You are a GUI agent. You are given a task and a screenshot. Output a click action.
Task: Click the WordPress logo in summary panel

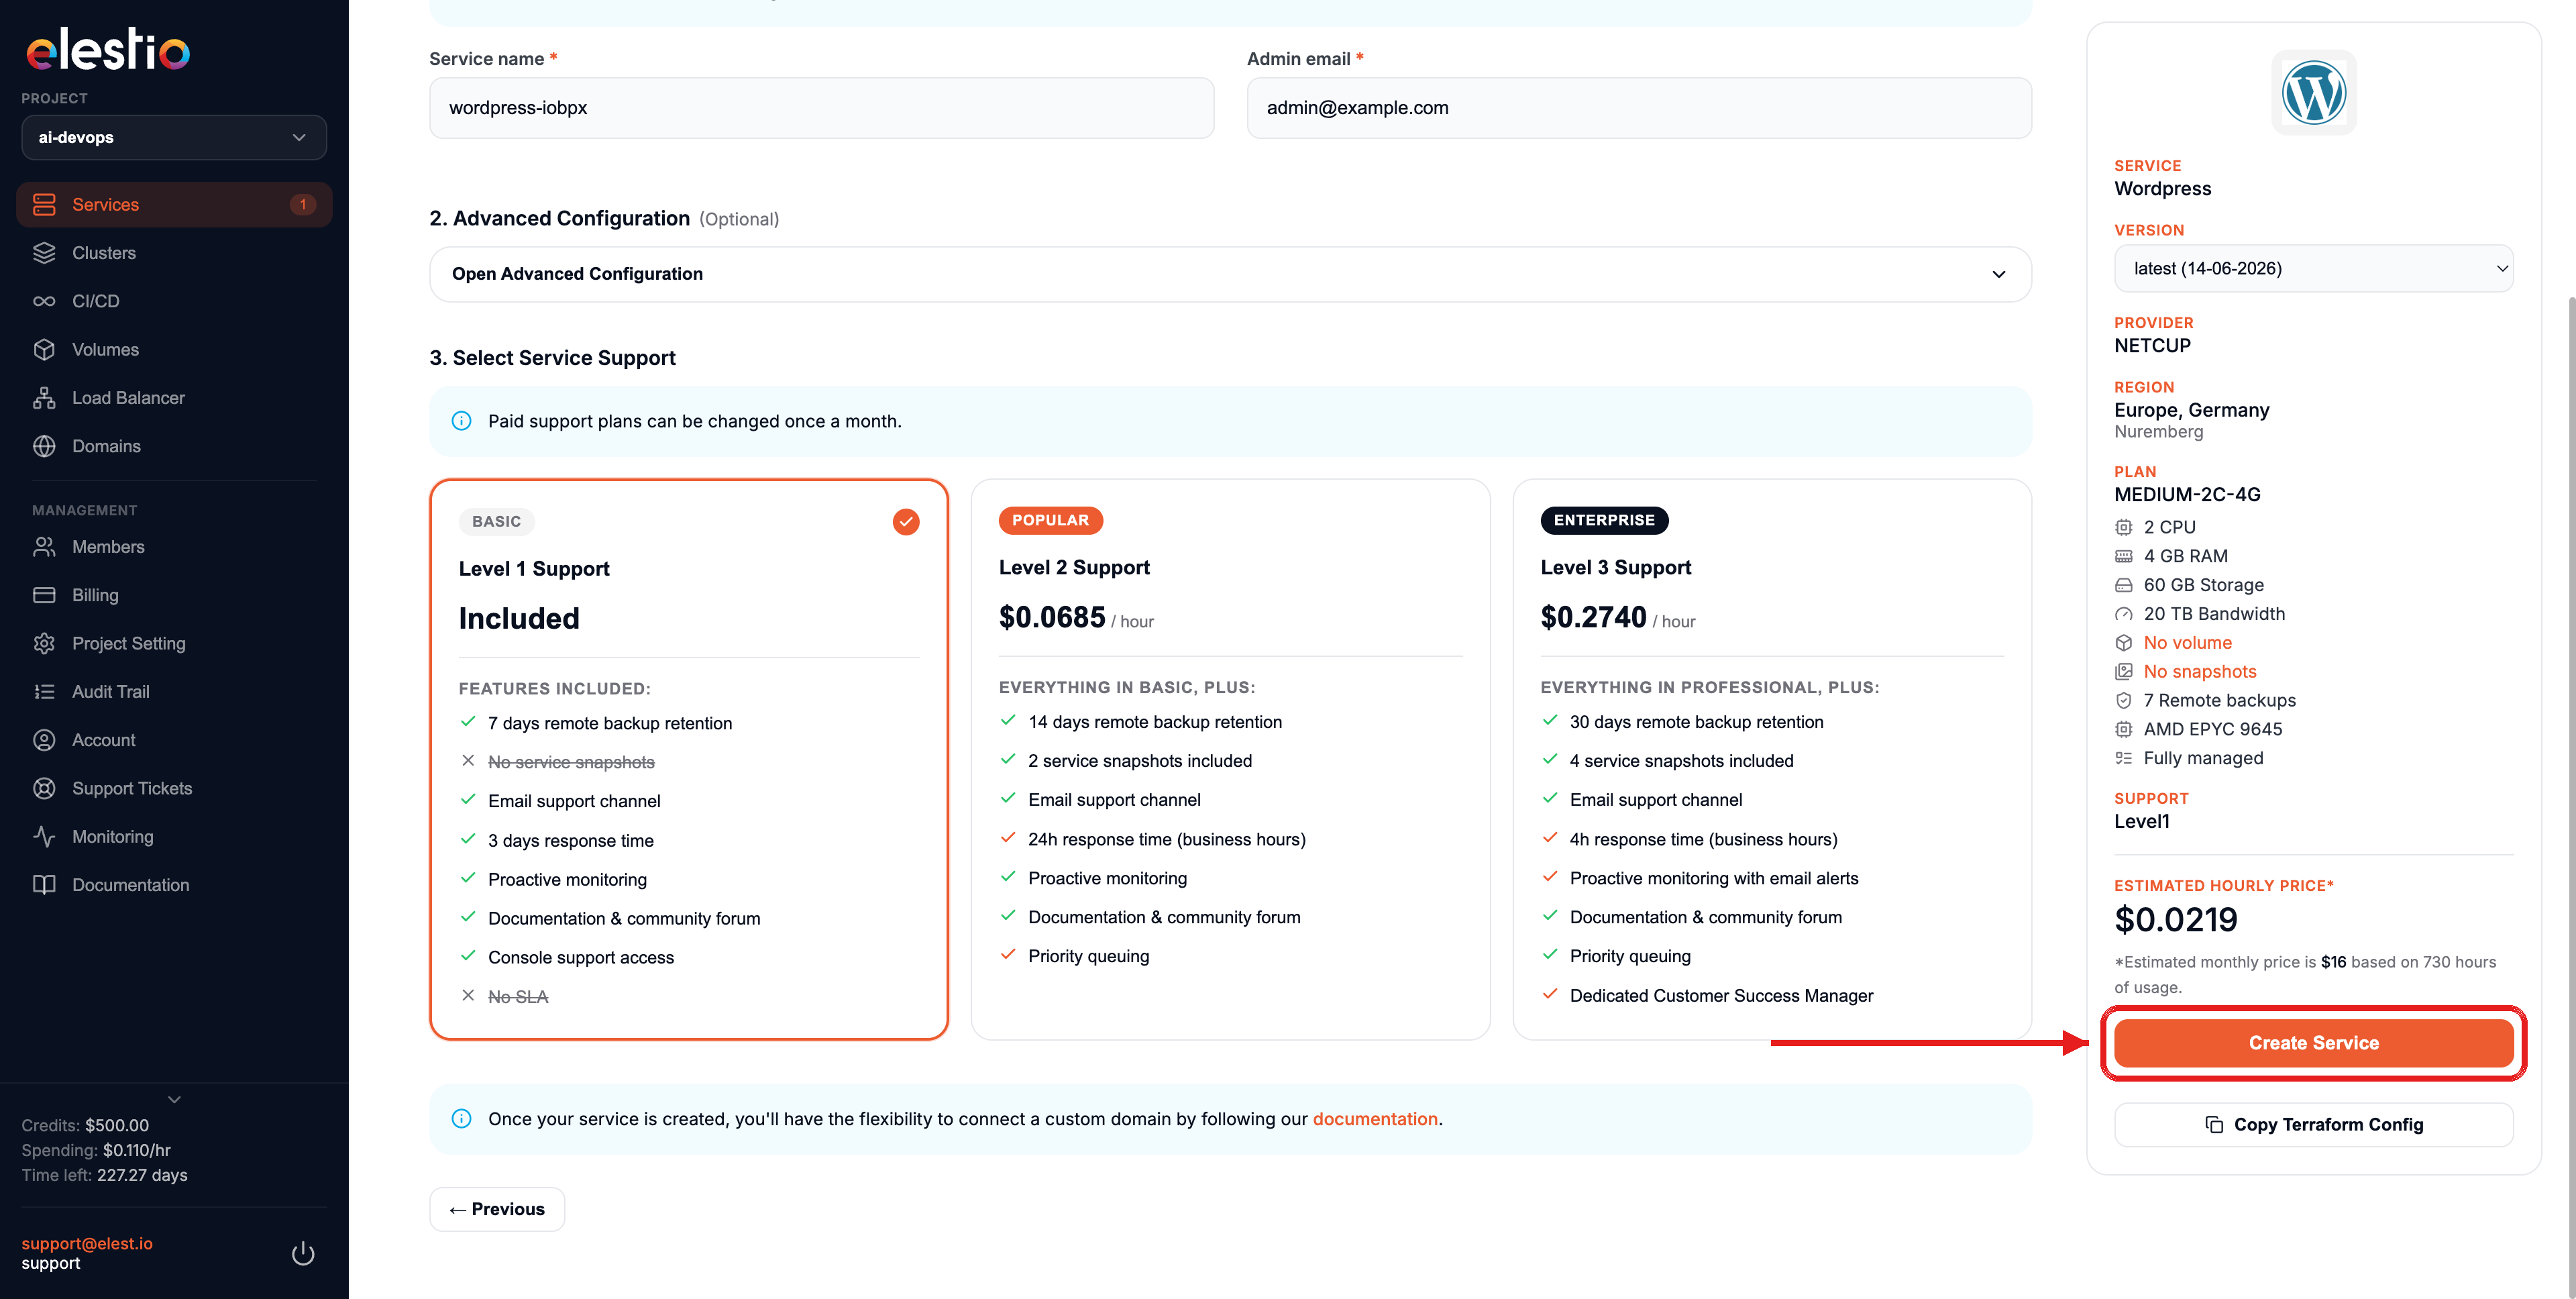click(x=2314, y=93)
